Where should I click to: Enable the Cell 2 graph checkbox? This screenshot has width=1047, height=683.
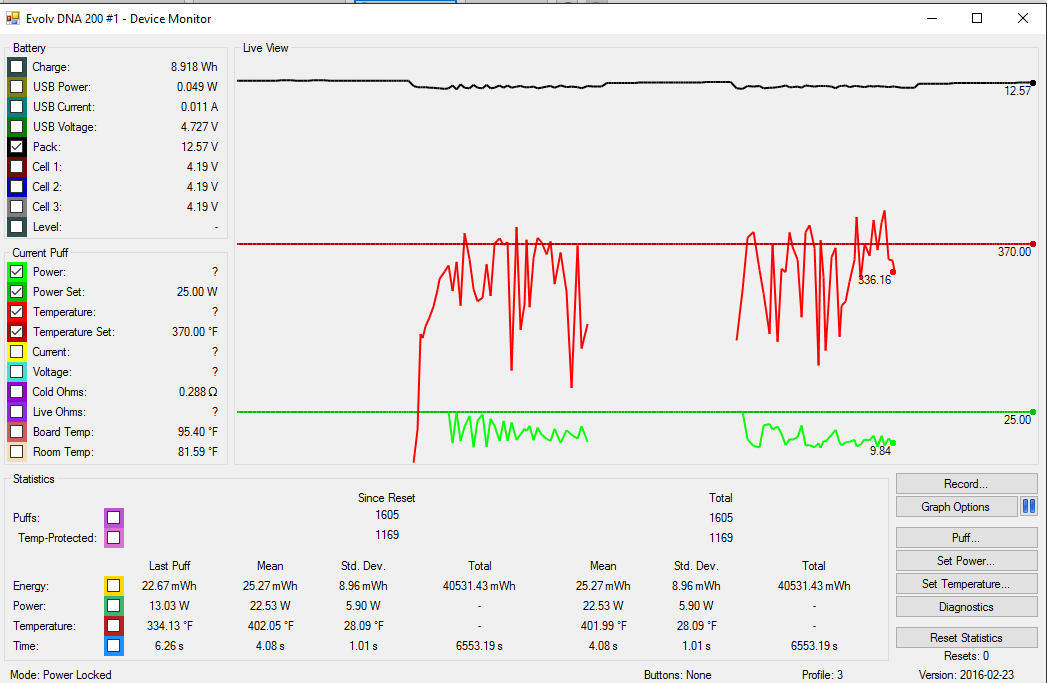coord(17,187)
